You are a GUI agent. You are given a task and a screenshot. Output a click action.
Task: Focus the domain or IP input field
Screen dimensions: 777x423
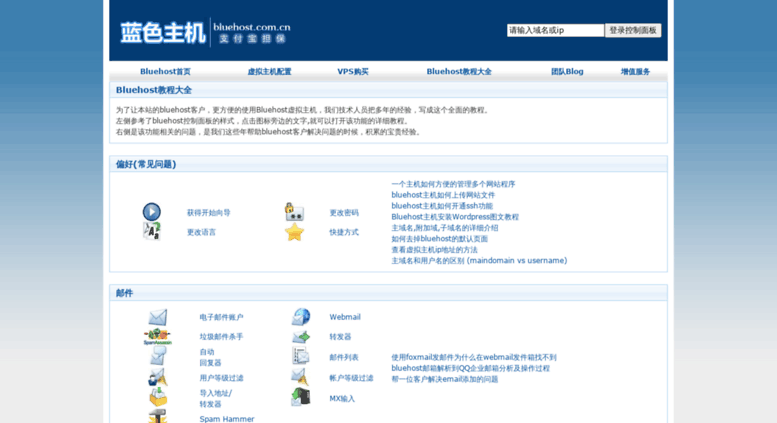(x=555, y=30)
